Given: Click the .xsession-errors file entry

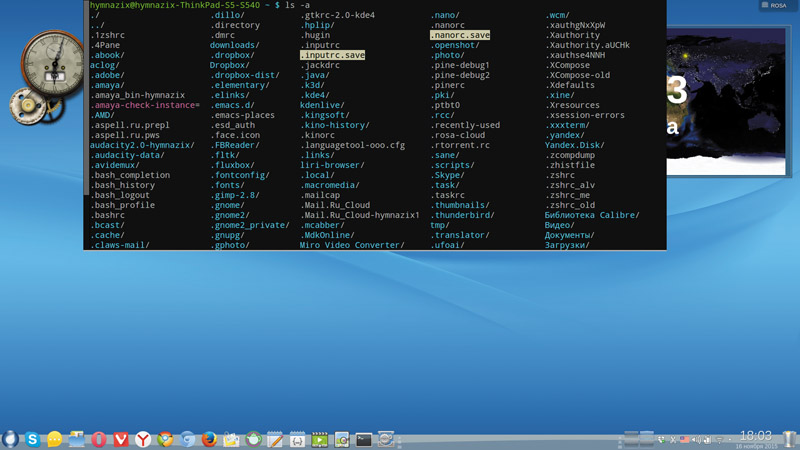Looking at the screenshot, I should [585, 115].
